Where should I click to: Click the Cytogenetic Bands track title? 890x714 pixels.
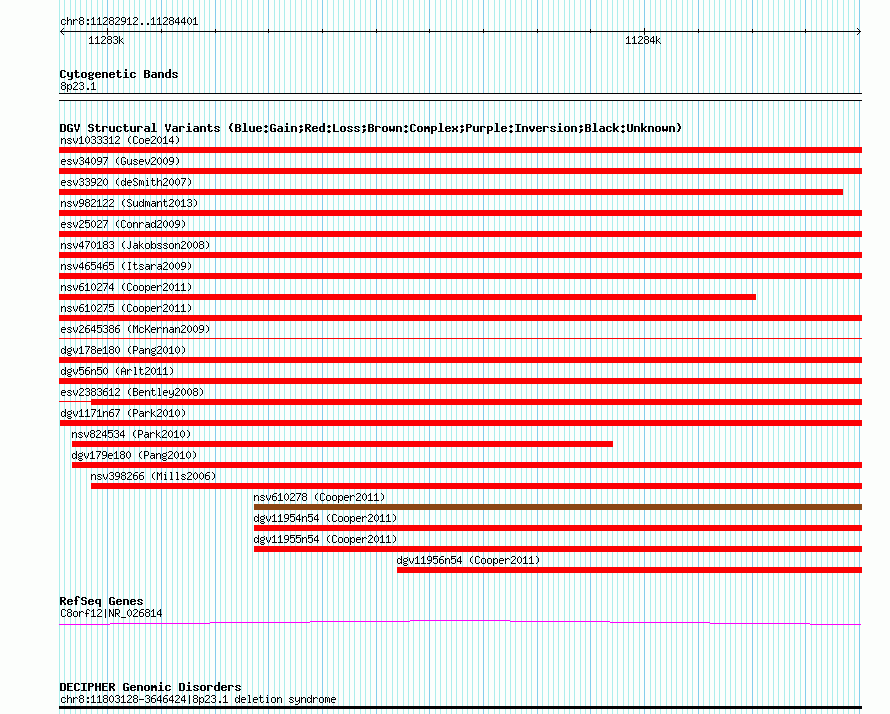click(x=119, y=74)
